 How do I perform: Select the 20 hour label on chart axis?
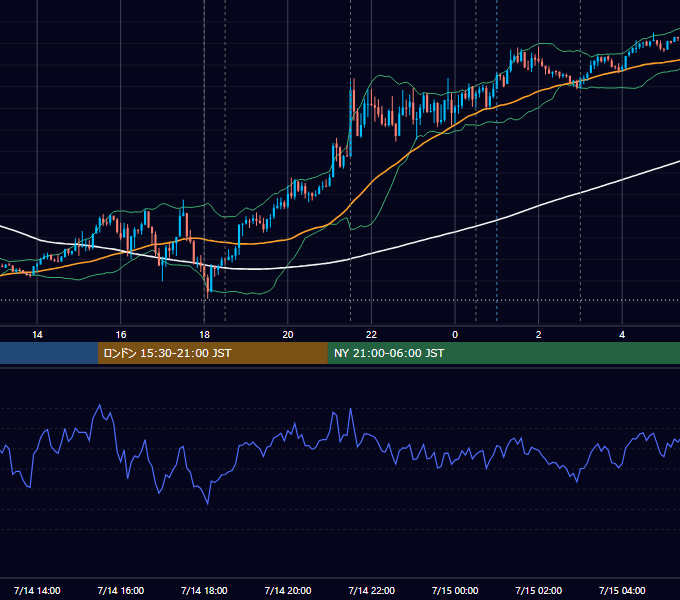(x=288, y=335)
